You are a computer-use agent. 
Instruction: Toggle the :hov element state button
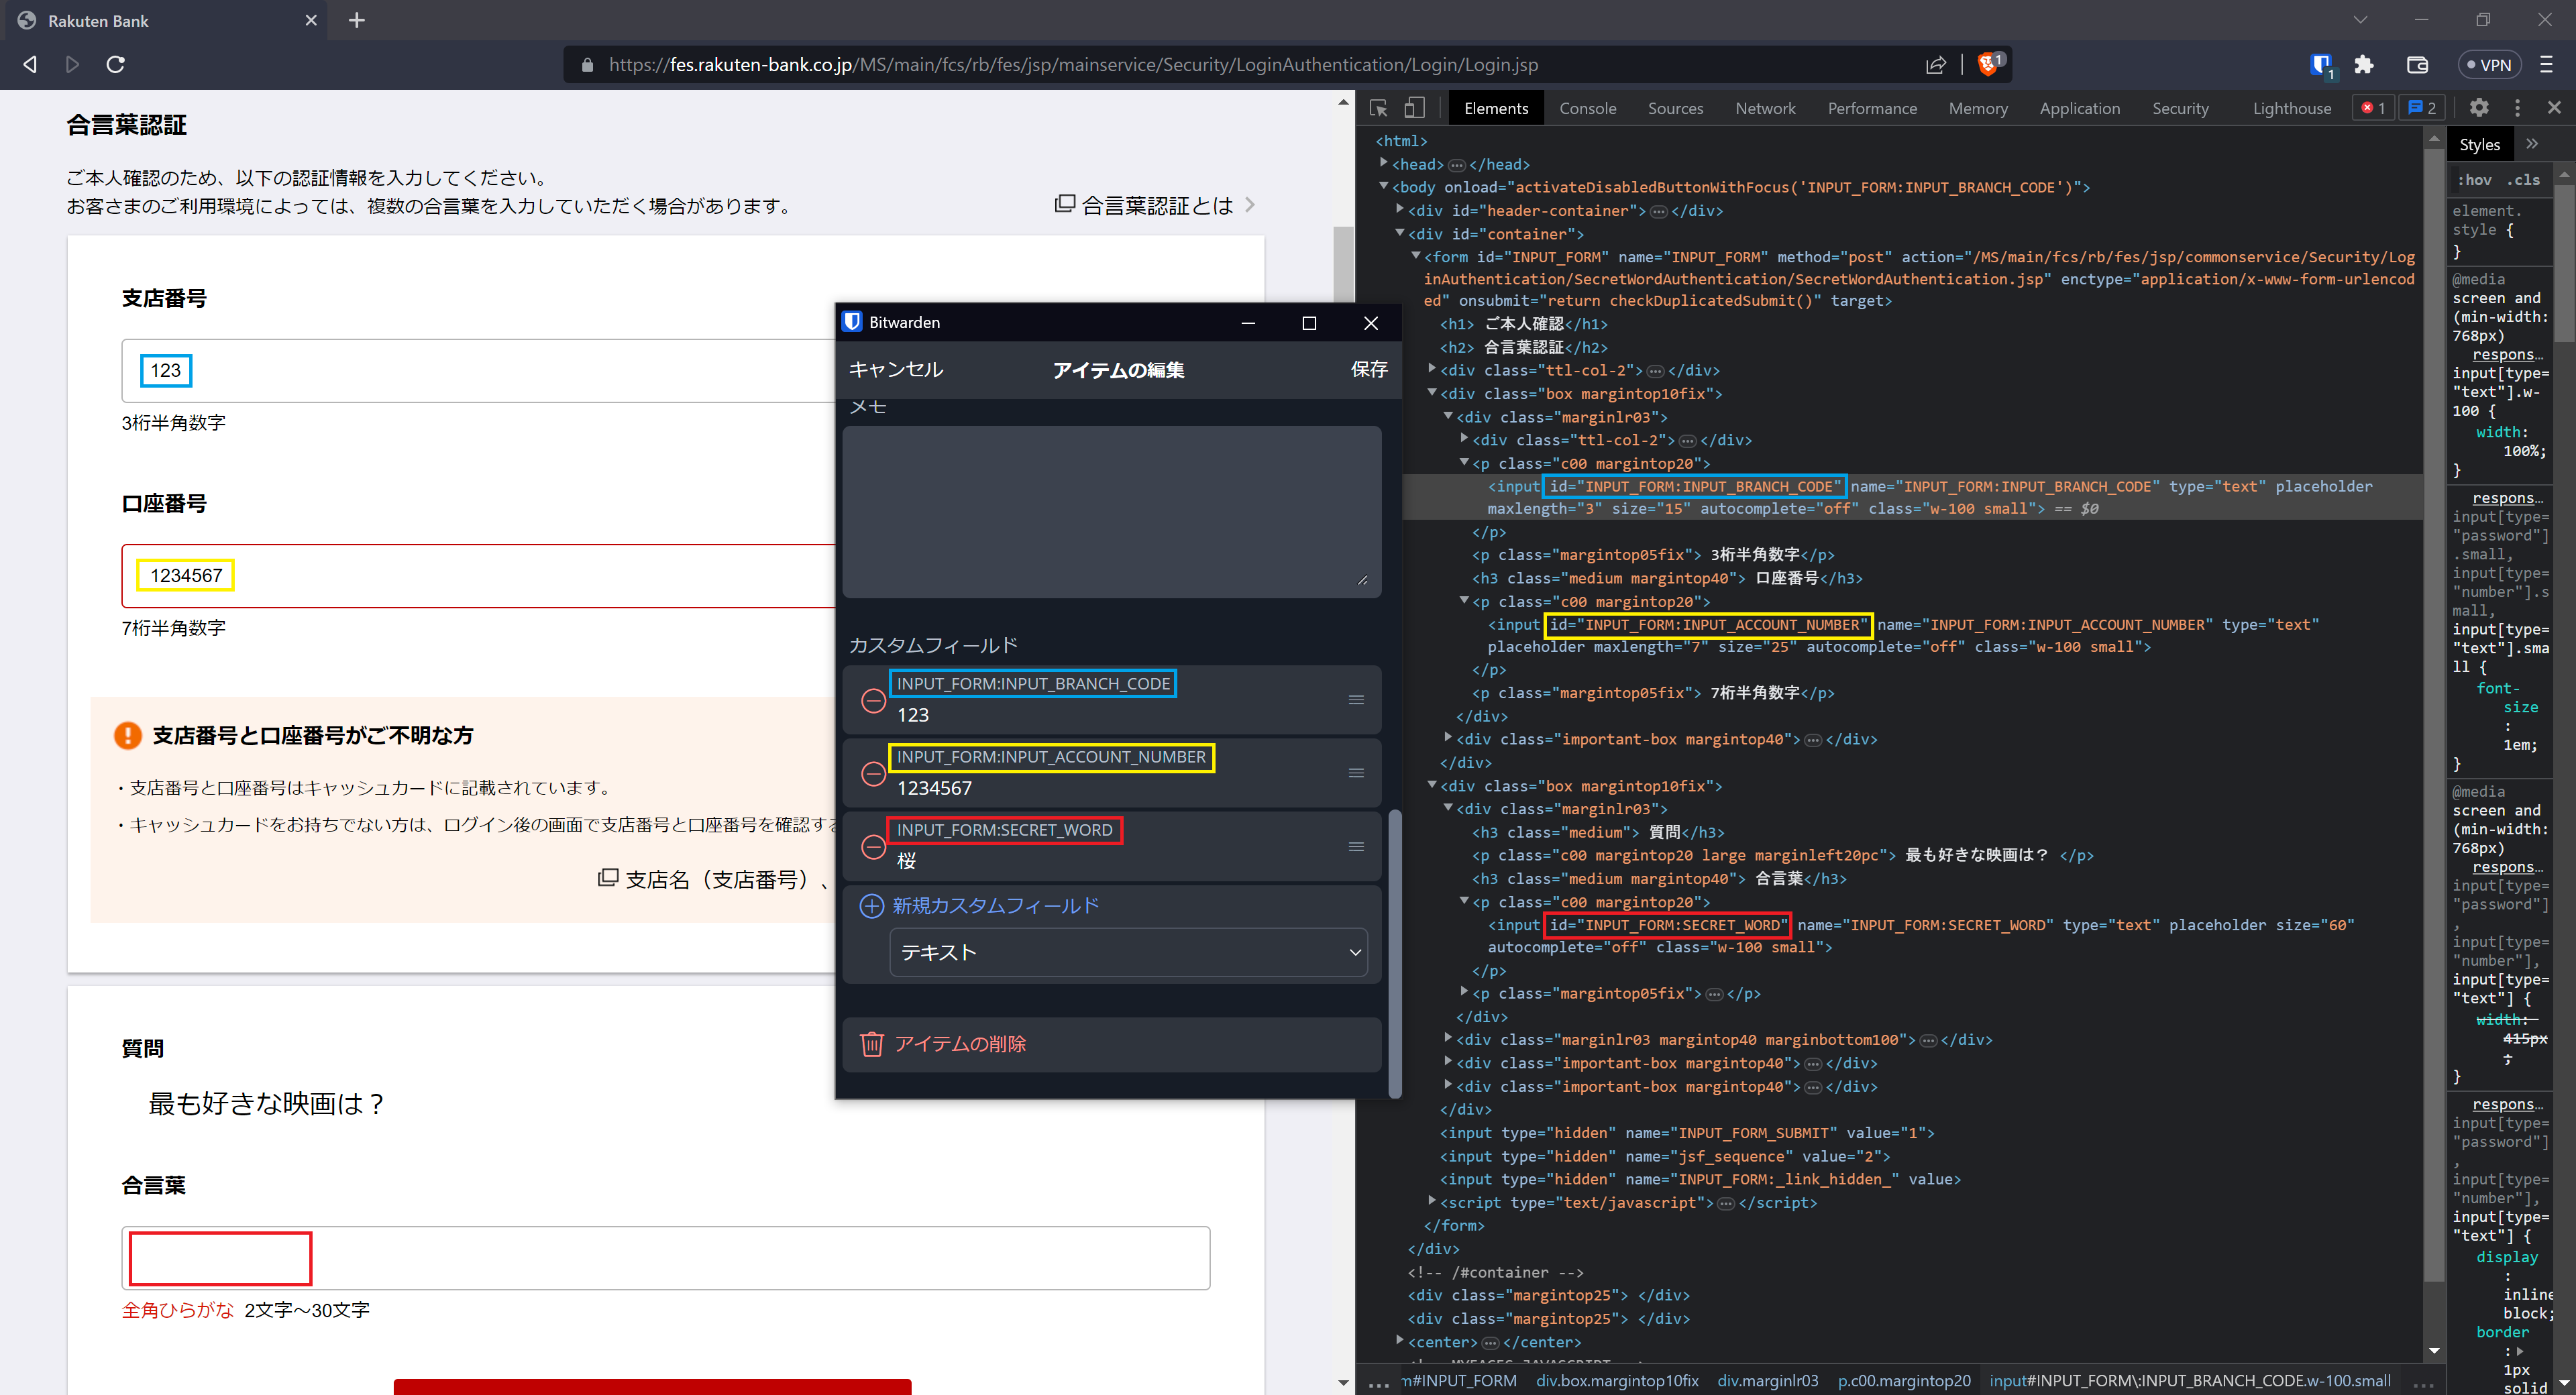tap(2475, 180)
